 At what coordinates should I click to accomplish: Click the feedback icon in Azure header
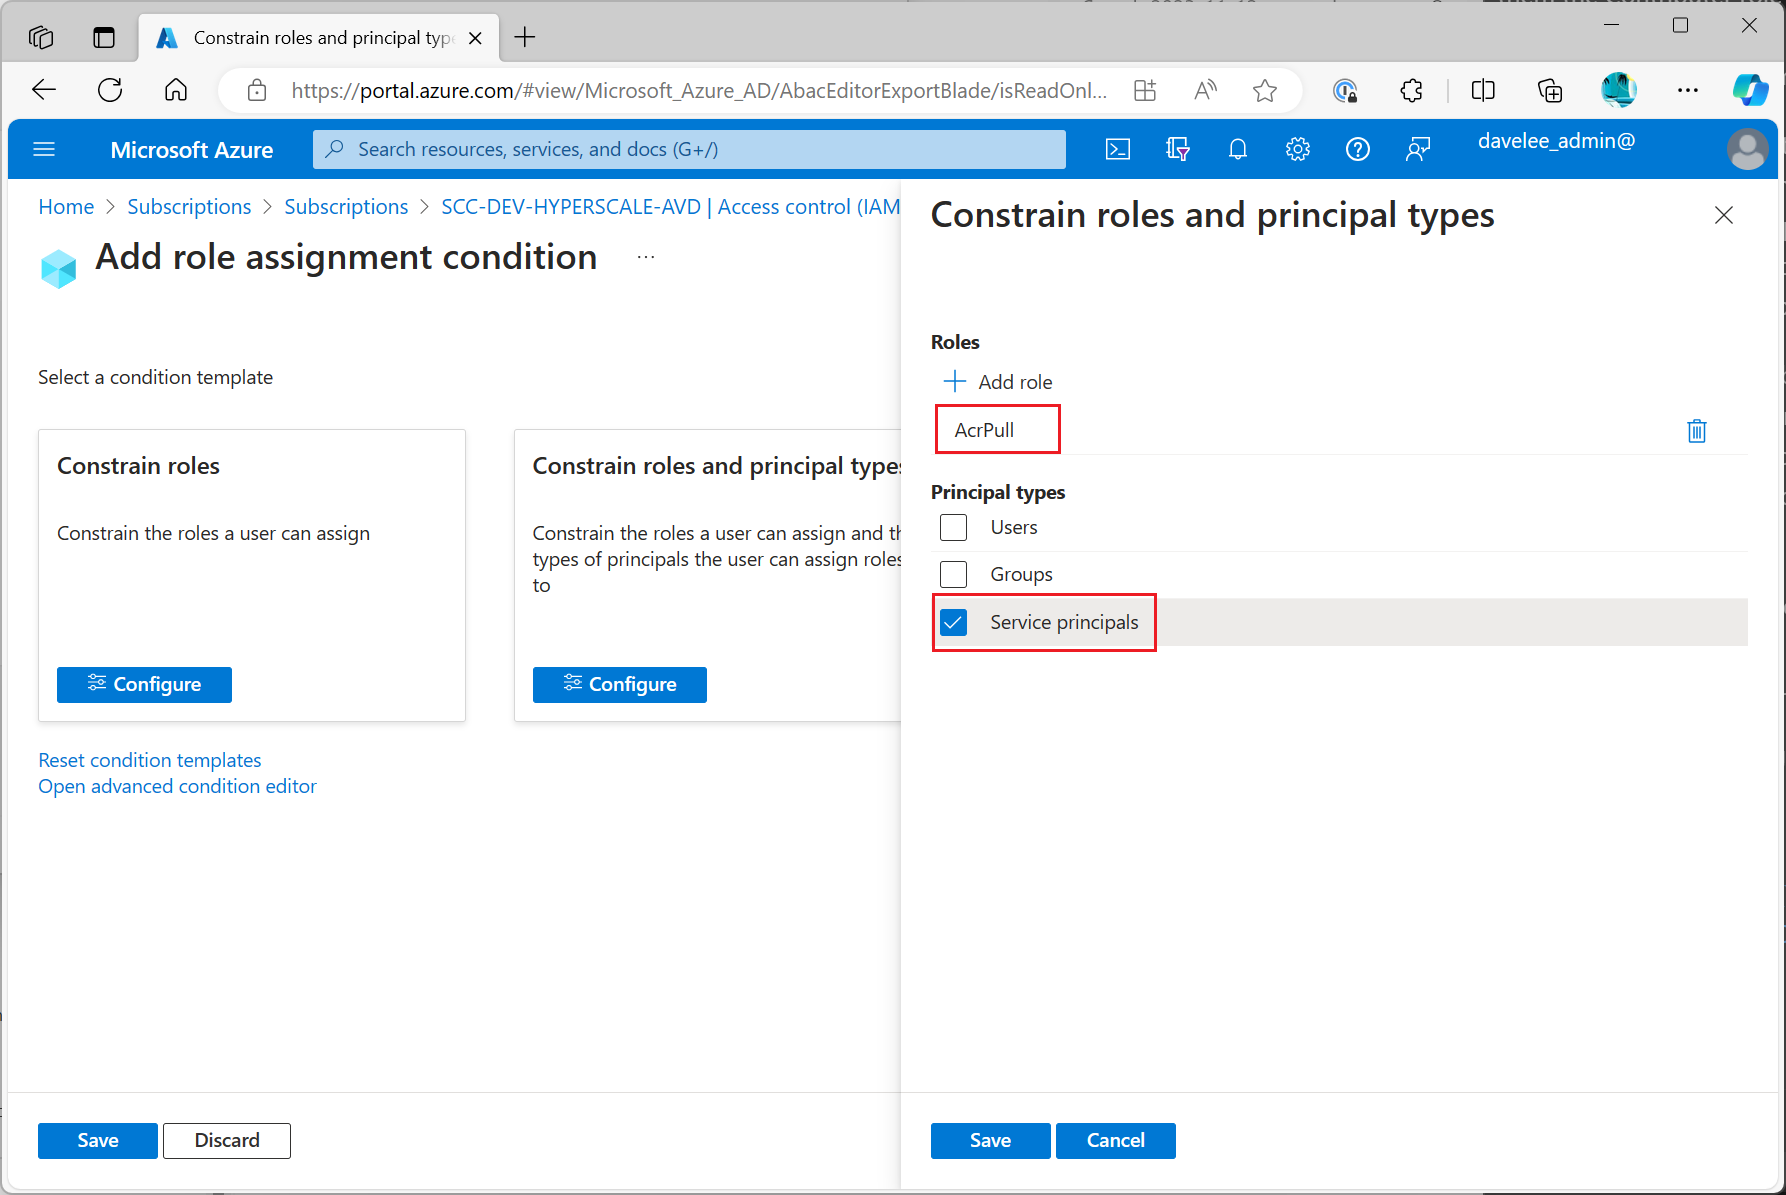click(x=1417, y=150)
